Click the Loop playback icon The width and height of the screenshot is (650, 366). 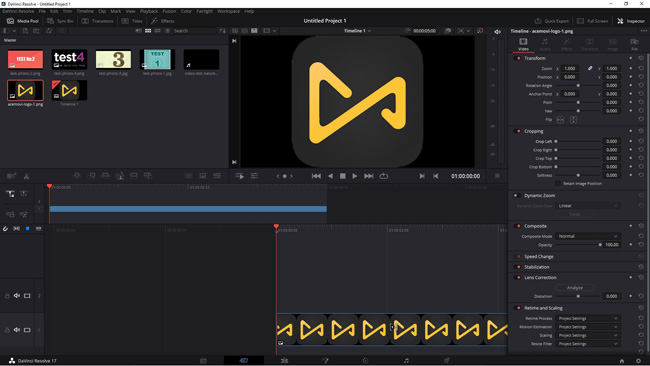coord(384,176)
